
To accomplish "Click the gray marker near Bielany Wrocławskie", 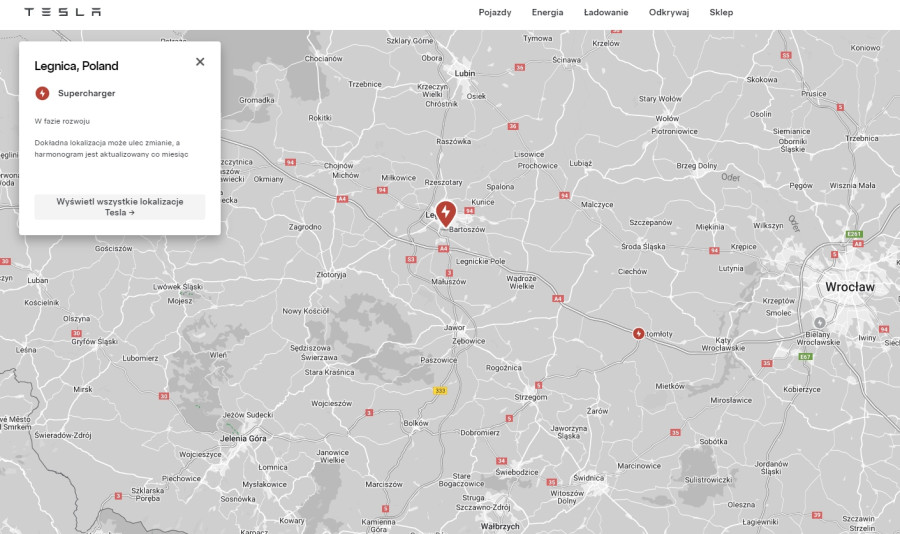I will [820, 323].
